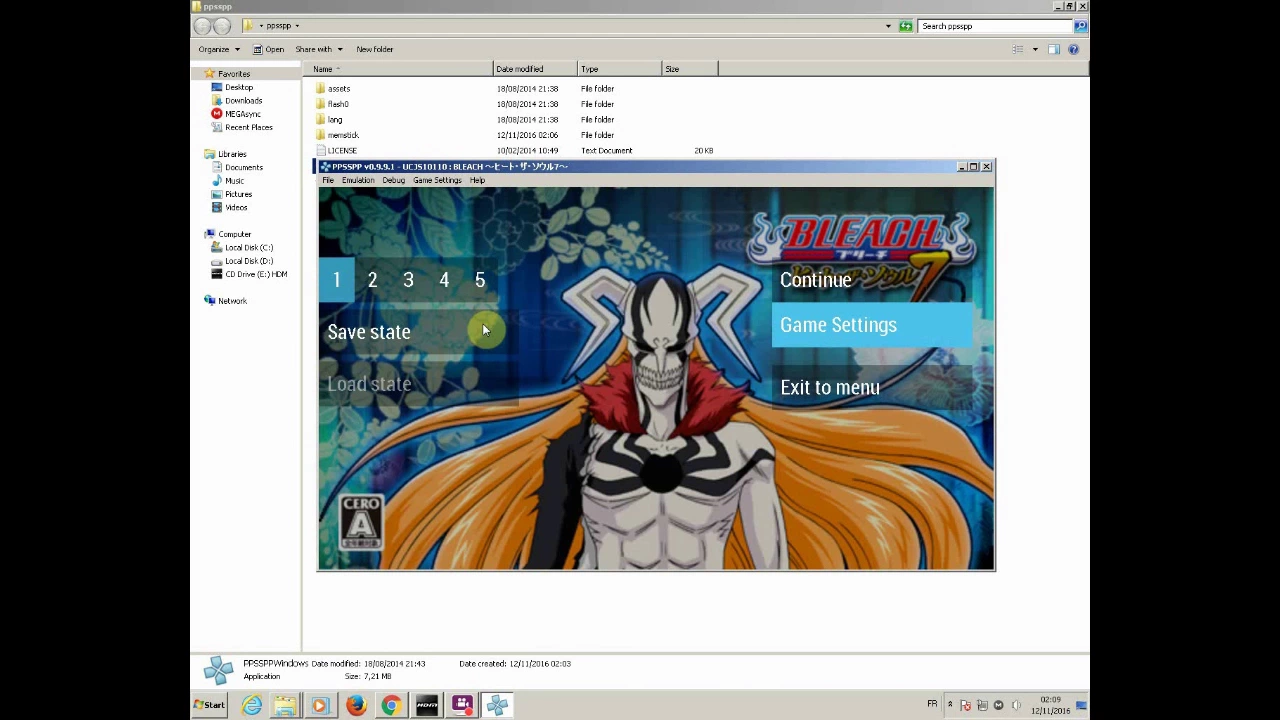The image size is (1280, 720).
Task: Select Network in the navigation pane
Action: coord(231,301)
